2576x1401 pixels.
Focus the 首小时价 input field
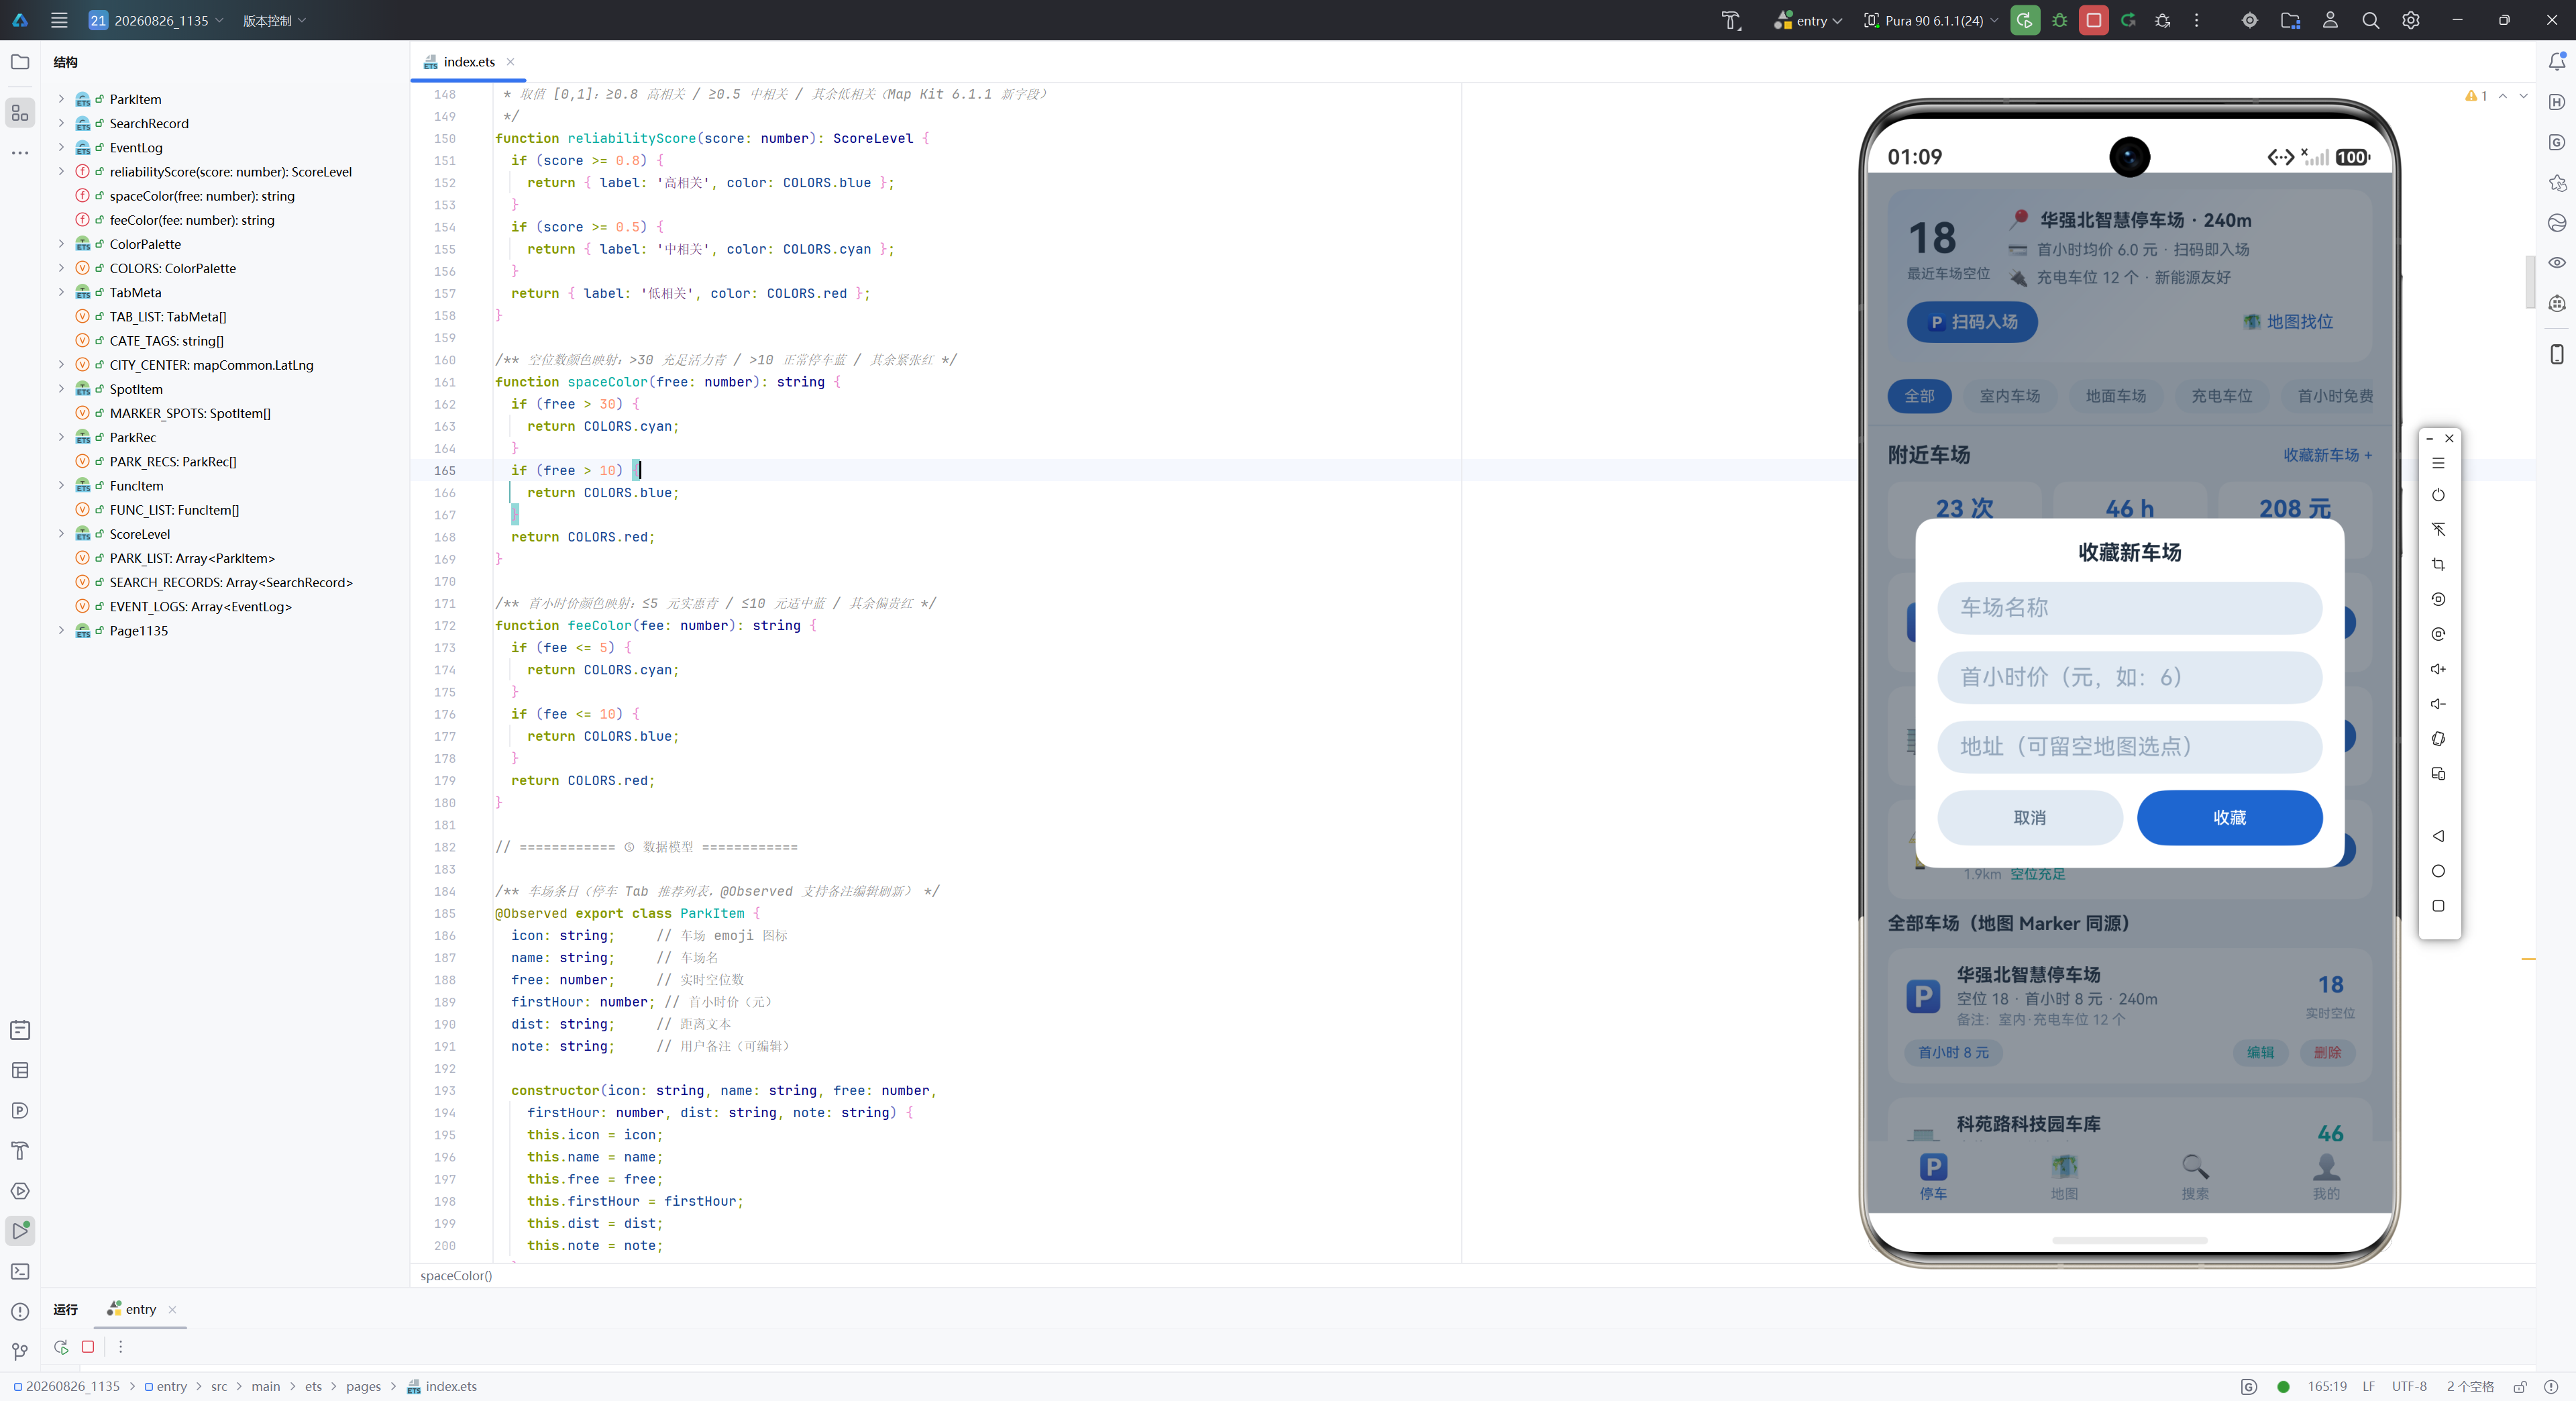click(x=2129, y=677)
